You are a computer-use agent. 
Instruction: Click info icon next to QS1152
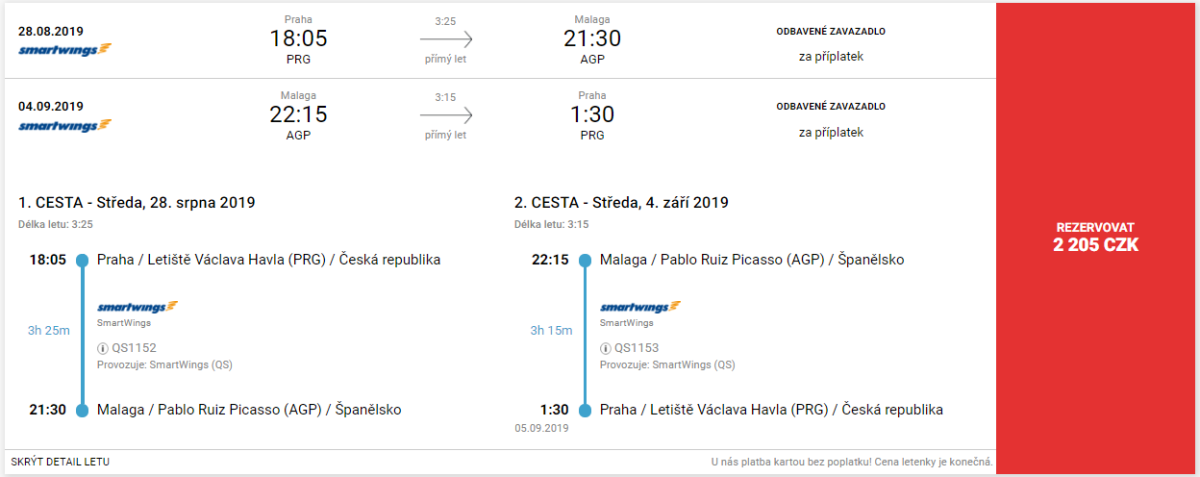point(102,348)
